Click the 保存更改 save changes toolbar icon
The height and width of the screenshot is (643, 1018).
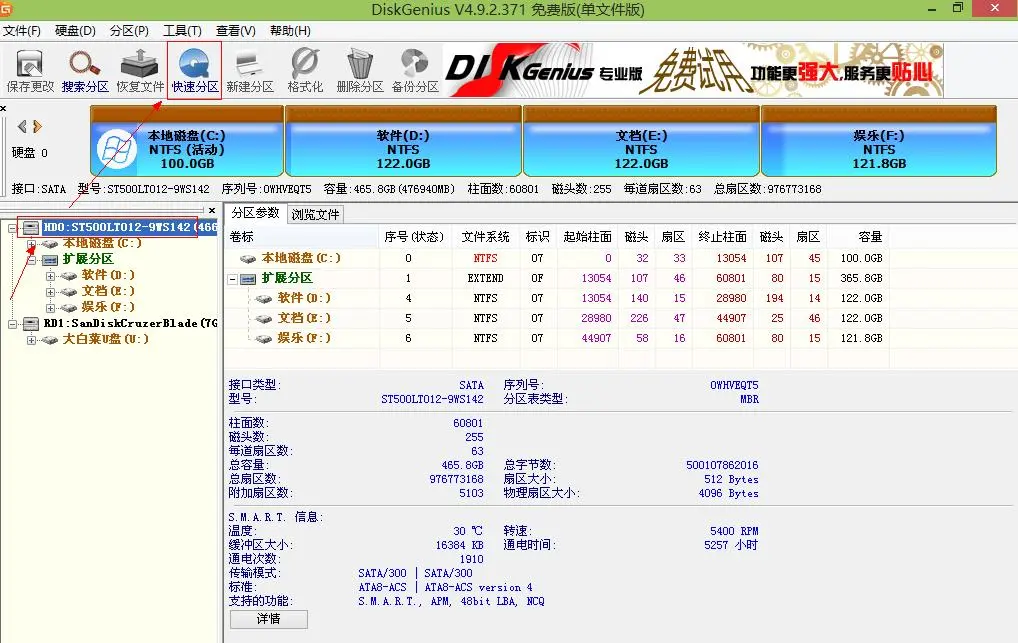tap(30, 71)
